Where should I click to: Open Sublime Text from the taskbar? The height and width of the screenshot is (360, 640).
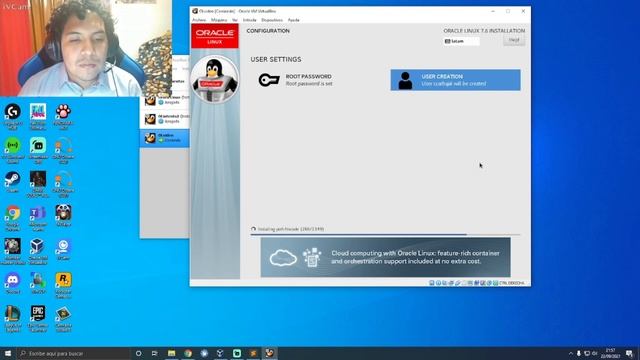(253, 353)
